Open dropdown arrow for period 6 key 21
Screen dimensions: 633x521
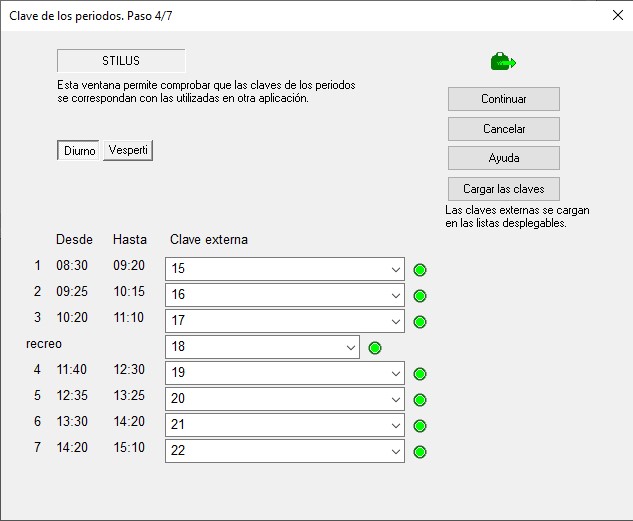tap(396, 425)
